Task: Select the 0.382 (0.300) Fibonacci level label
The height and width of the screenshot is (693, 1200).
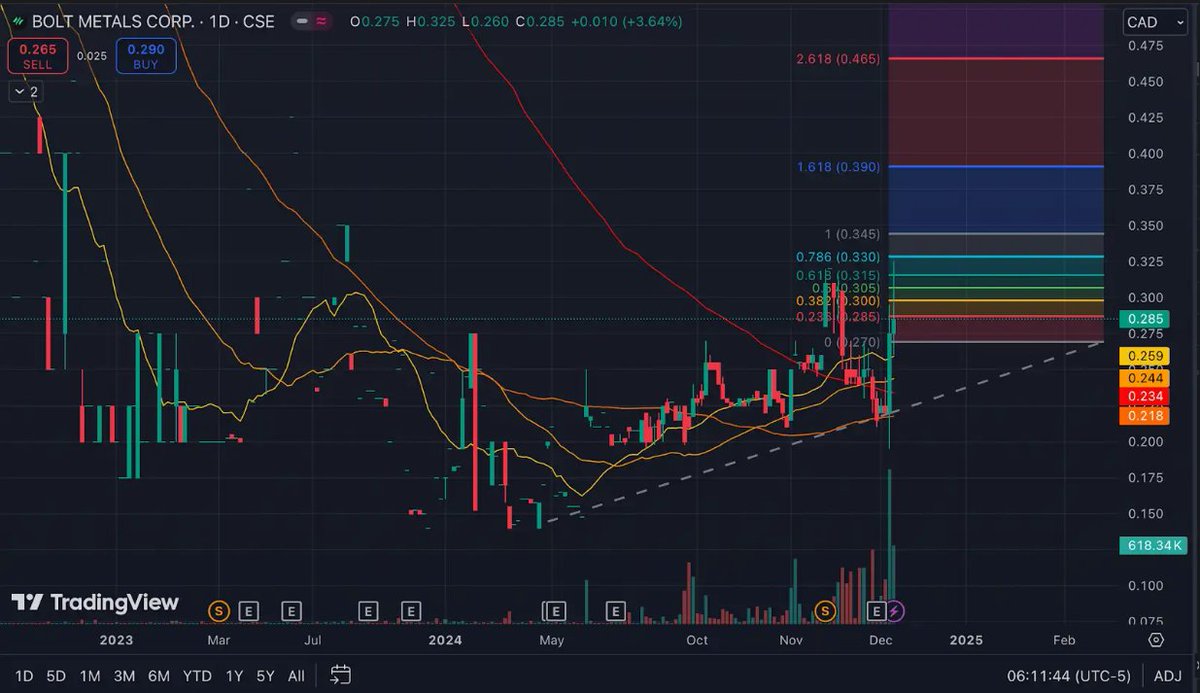Action: point(838,301)
